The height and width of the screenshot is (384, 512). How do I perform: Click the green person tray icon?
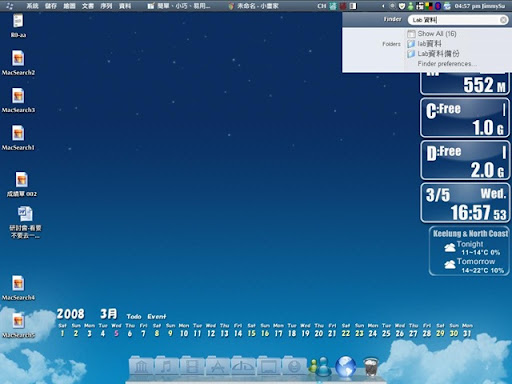pyautogui.click(x=411, y=6)
